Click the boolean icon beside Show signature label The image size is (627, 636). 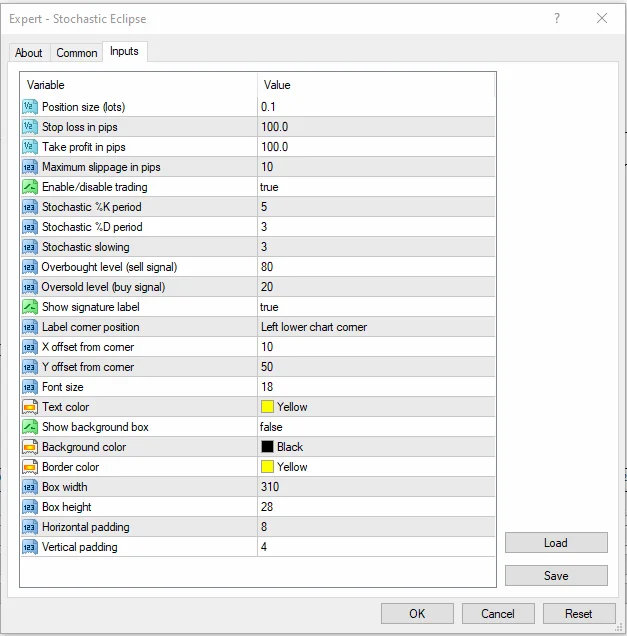coord(30,307)
